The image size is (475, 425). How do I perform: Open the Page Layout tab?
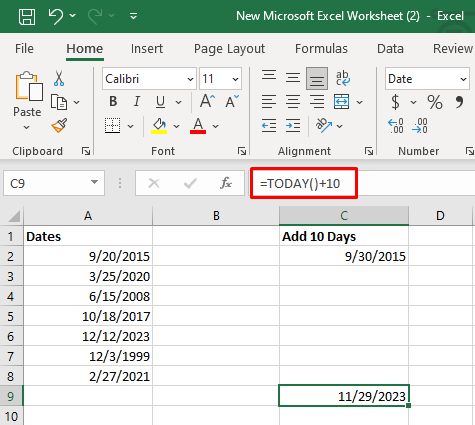click(x=229, y=49)
